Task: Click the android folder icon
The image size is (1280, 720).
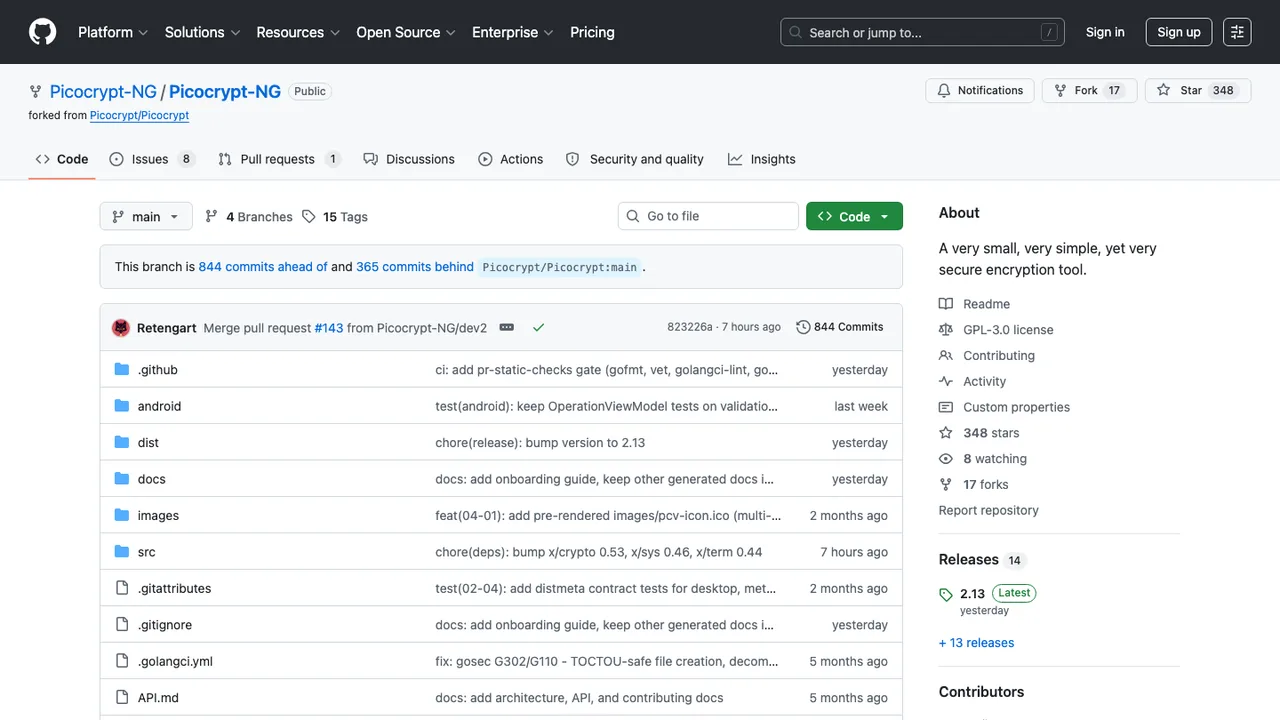Action: 122,406
